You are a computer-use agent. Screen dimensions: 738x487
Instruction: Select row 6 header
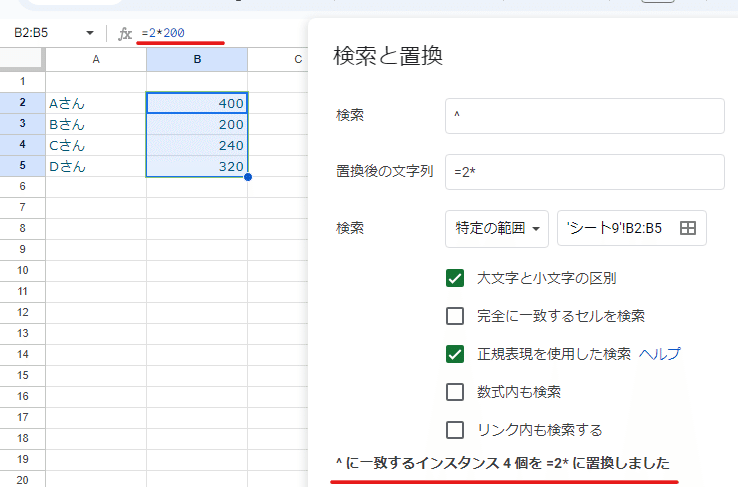coord(23,186)
